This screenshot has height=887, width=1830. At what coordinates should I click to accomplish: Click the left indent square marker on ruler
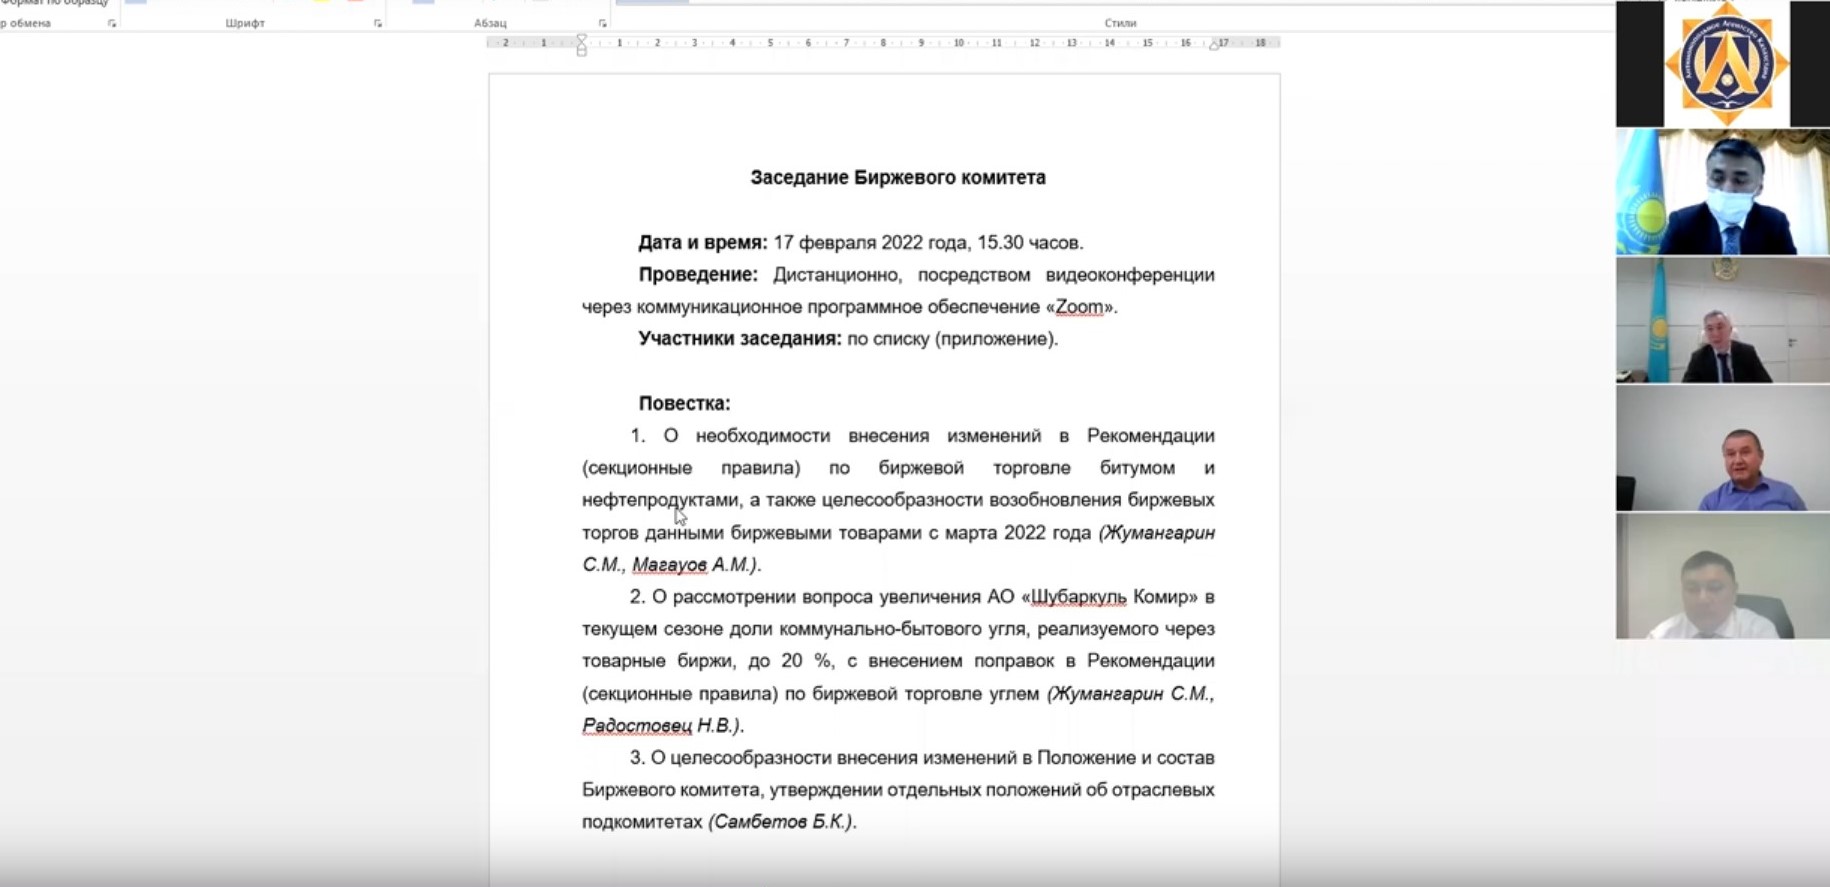coord(582,52)
